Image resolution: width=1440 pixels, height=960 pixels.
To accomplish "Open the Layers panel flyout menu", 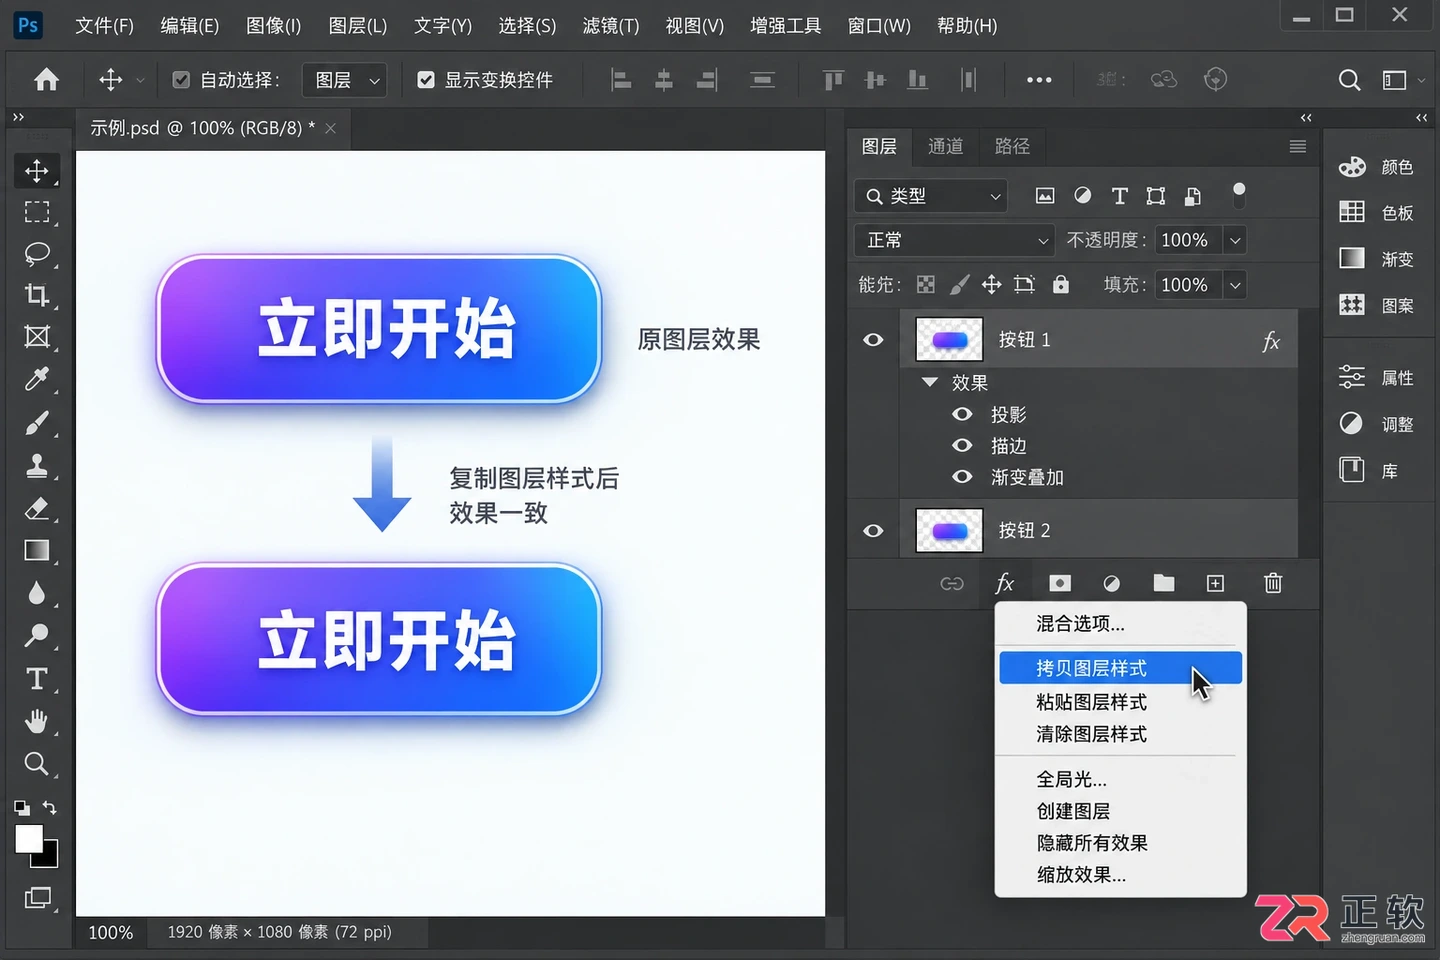I will coord(1298,147).
